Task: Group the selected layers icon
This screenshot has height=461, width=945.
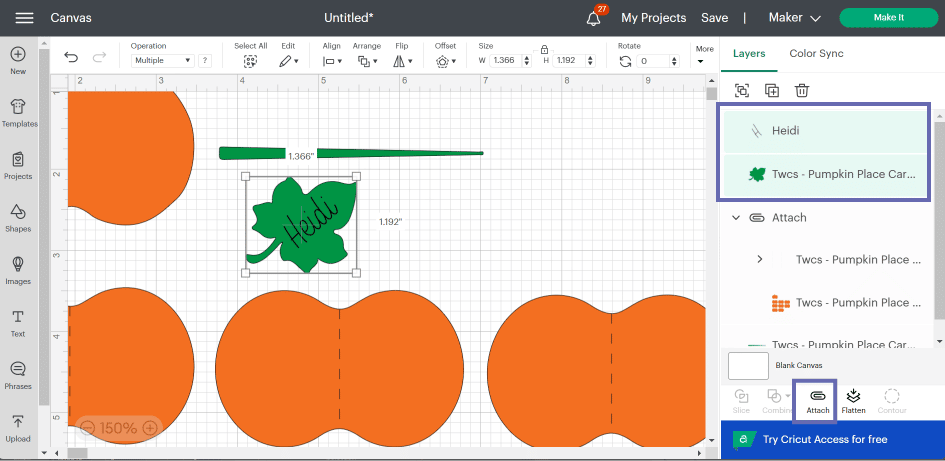Action: 742,90
